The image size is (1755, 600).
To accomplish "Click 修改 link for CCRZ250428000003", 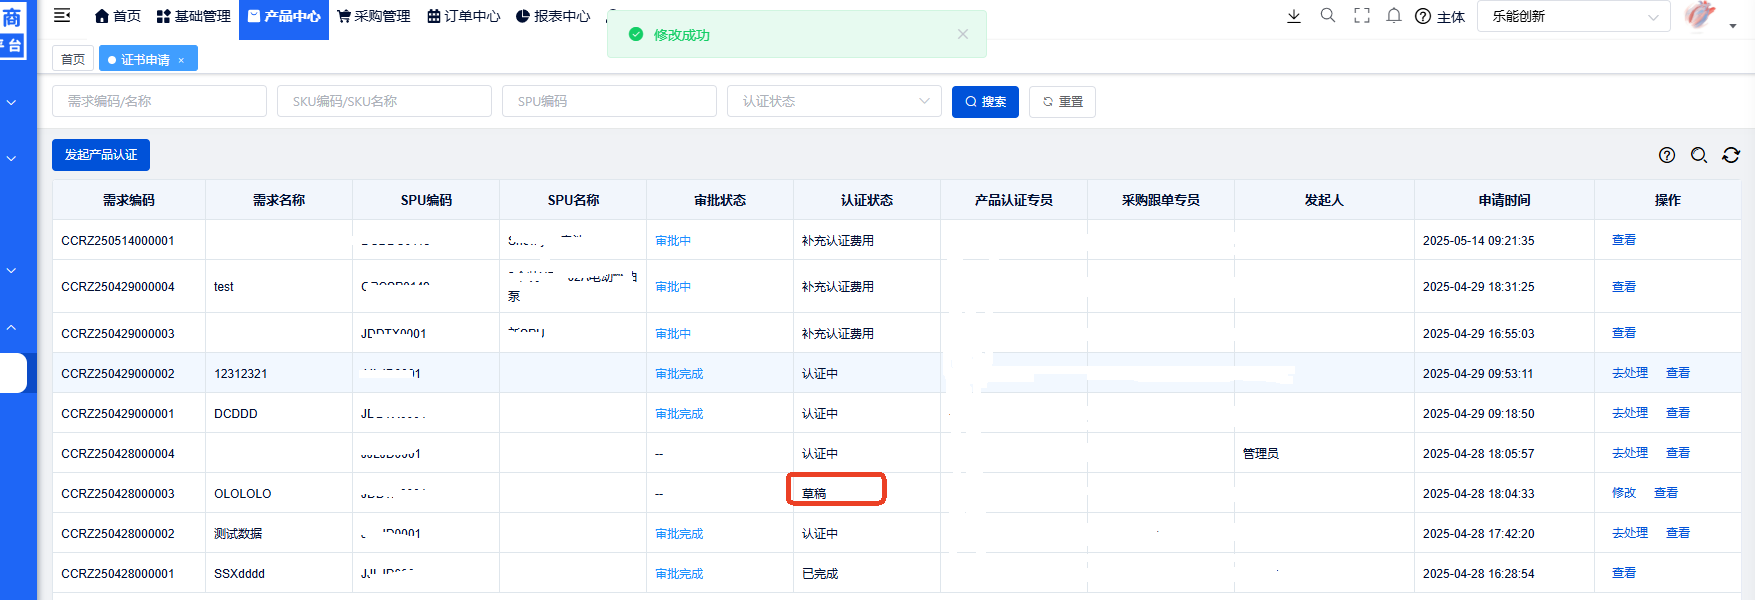I will 1623,493.
